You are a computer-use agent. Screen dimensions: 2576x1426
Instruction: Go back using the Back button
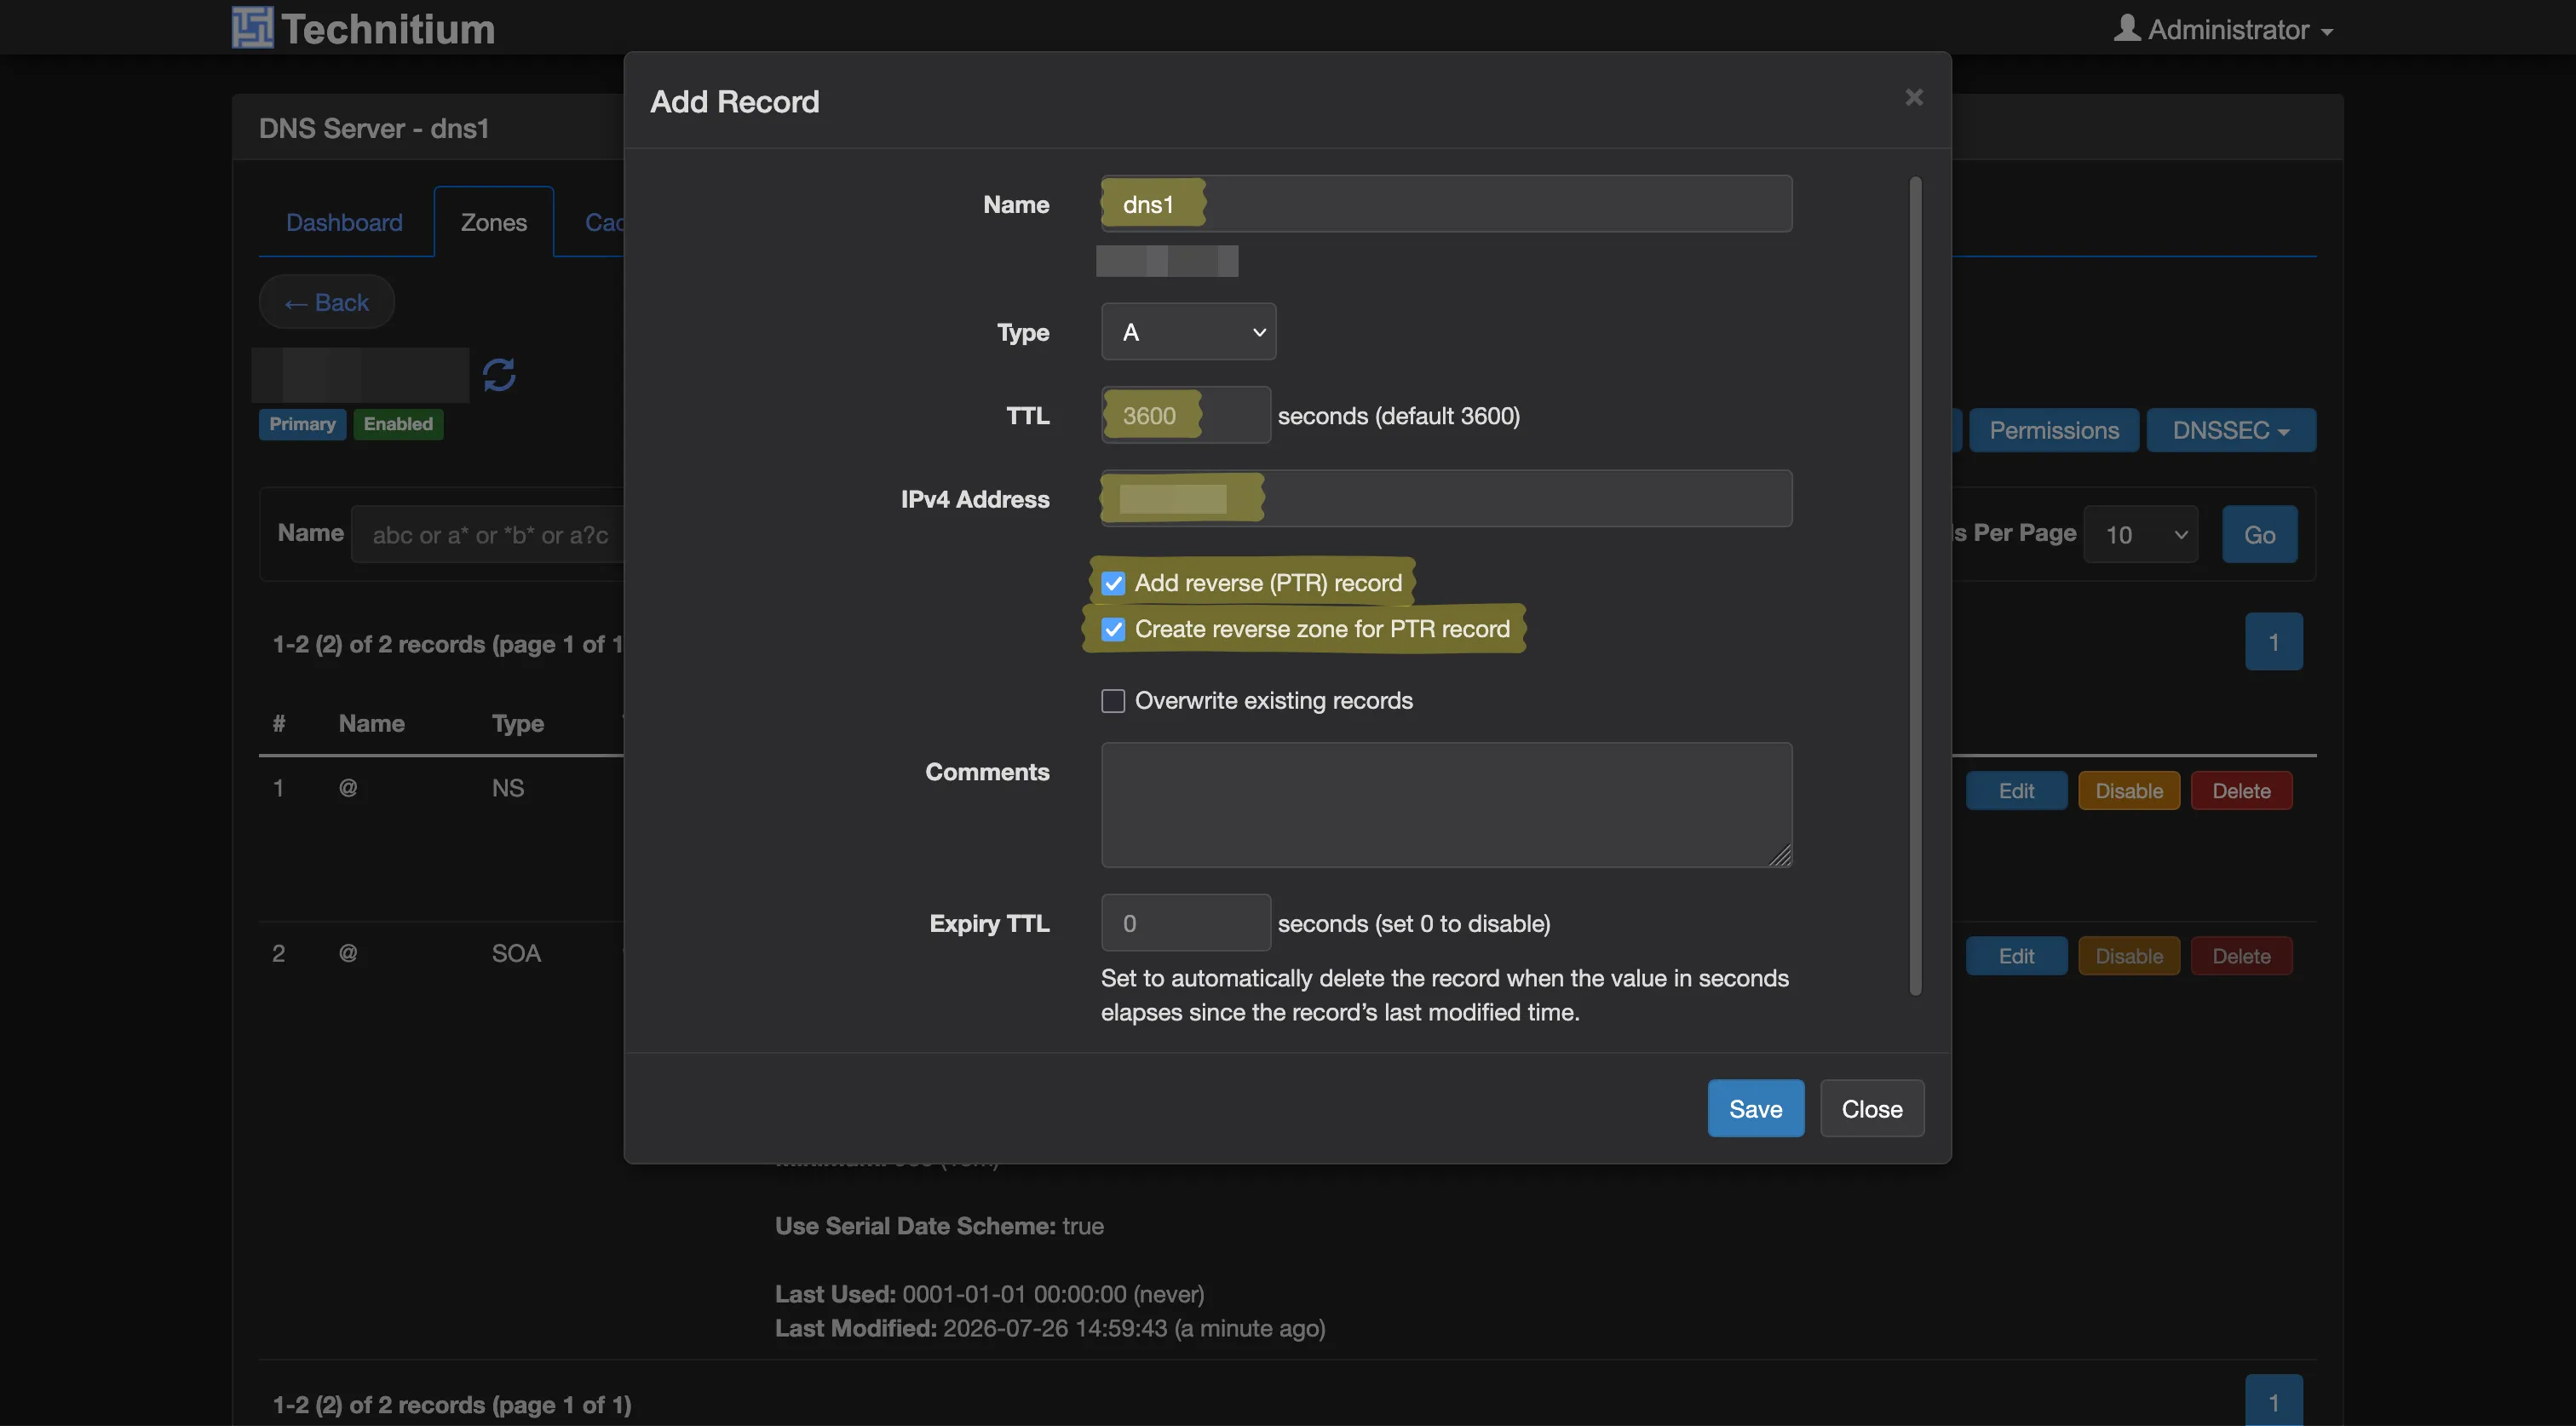pos(326,302)
